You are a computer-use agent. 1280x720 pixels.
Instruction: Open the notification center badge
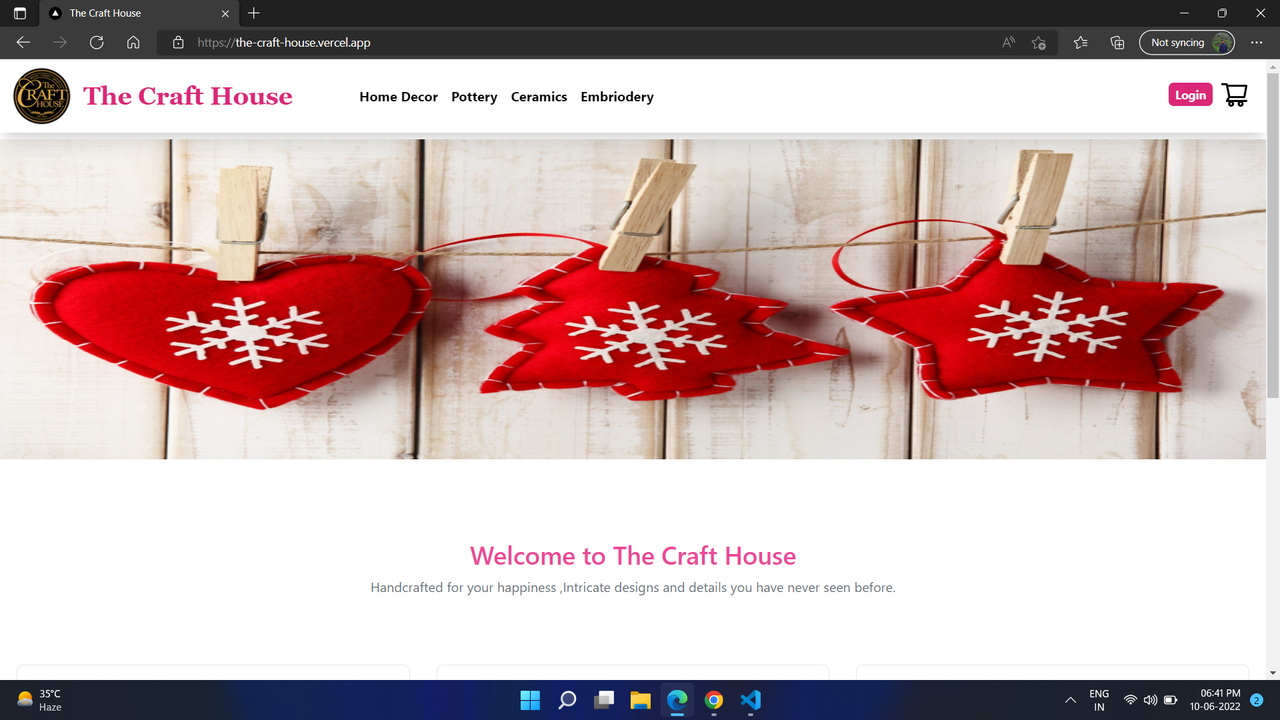click(x=1257, y=700)
